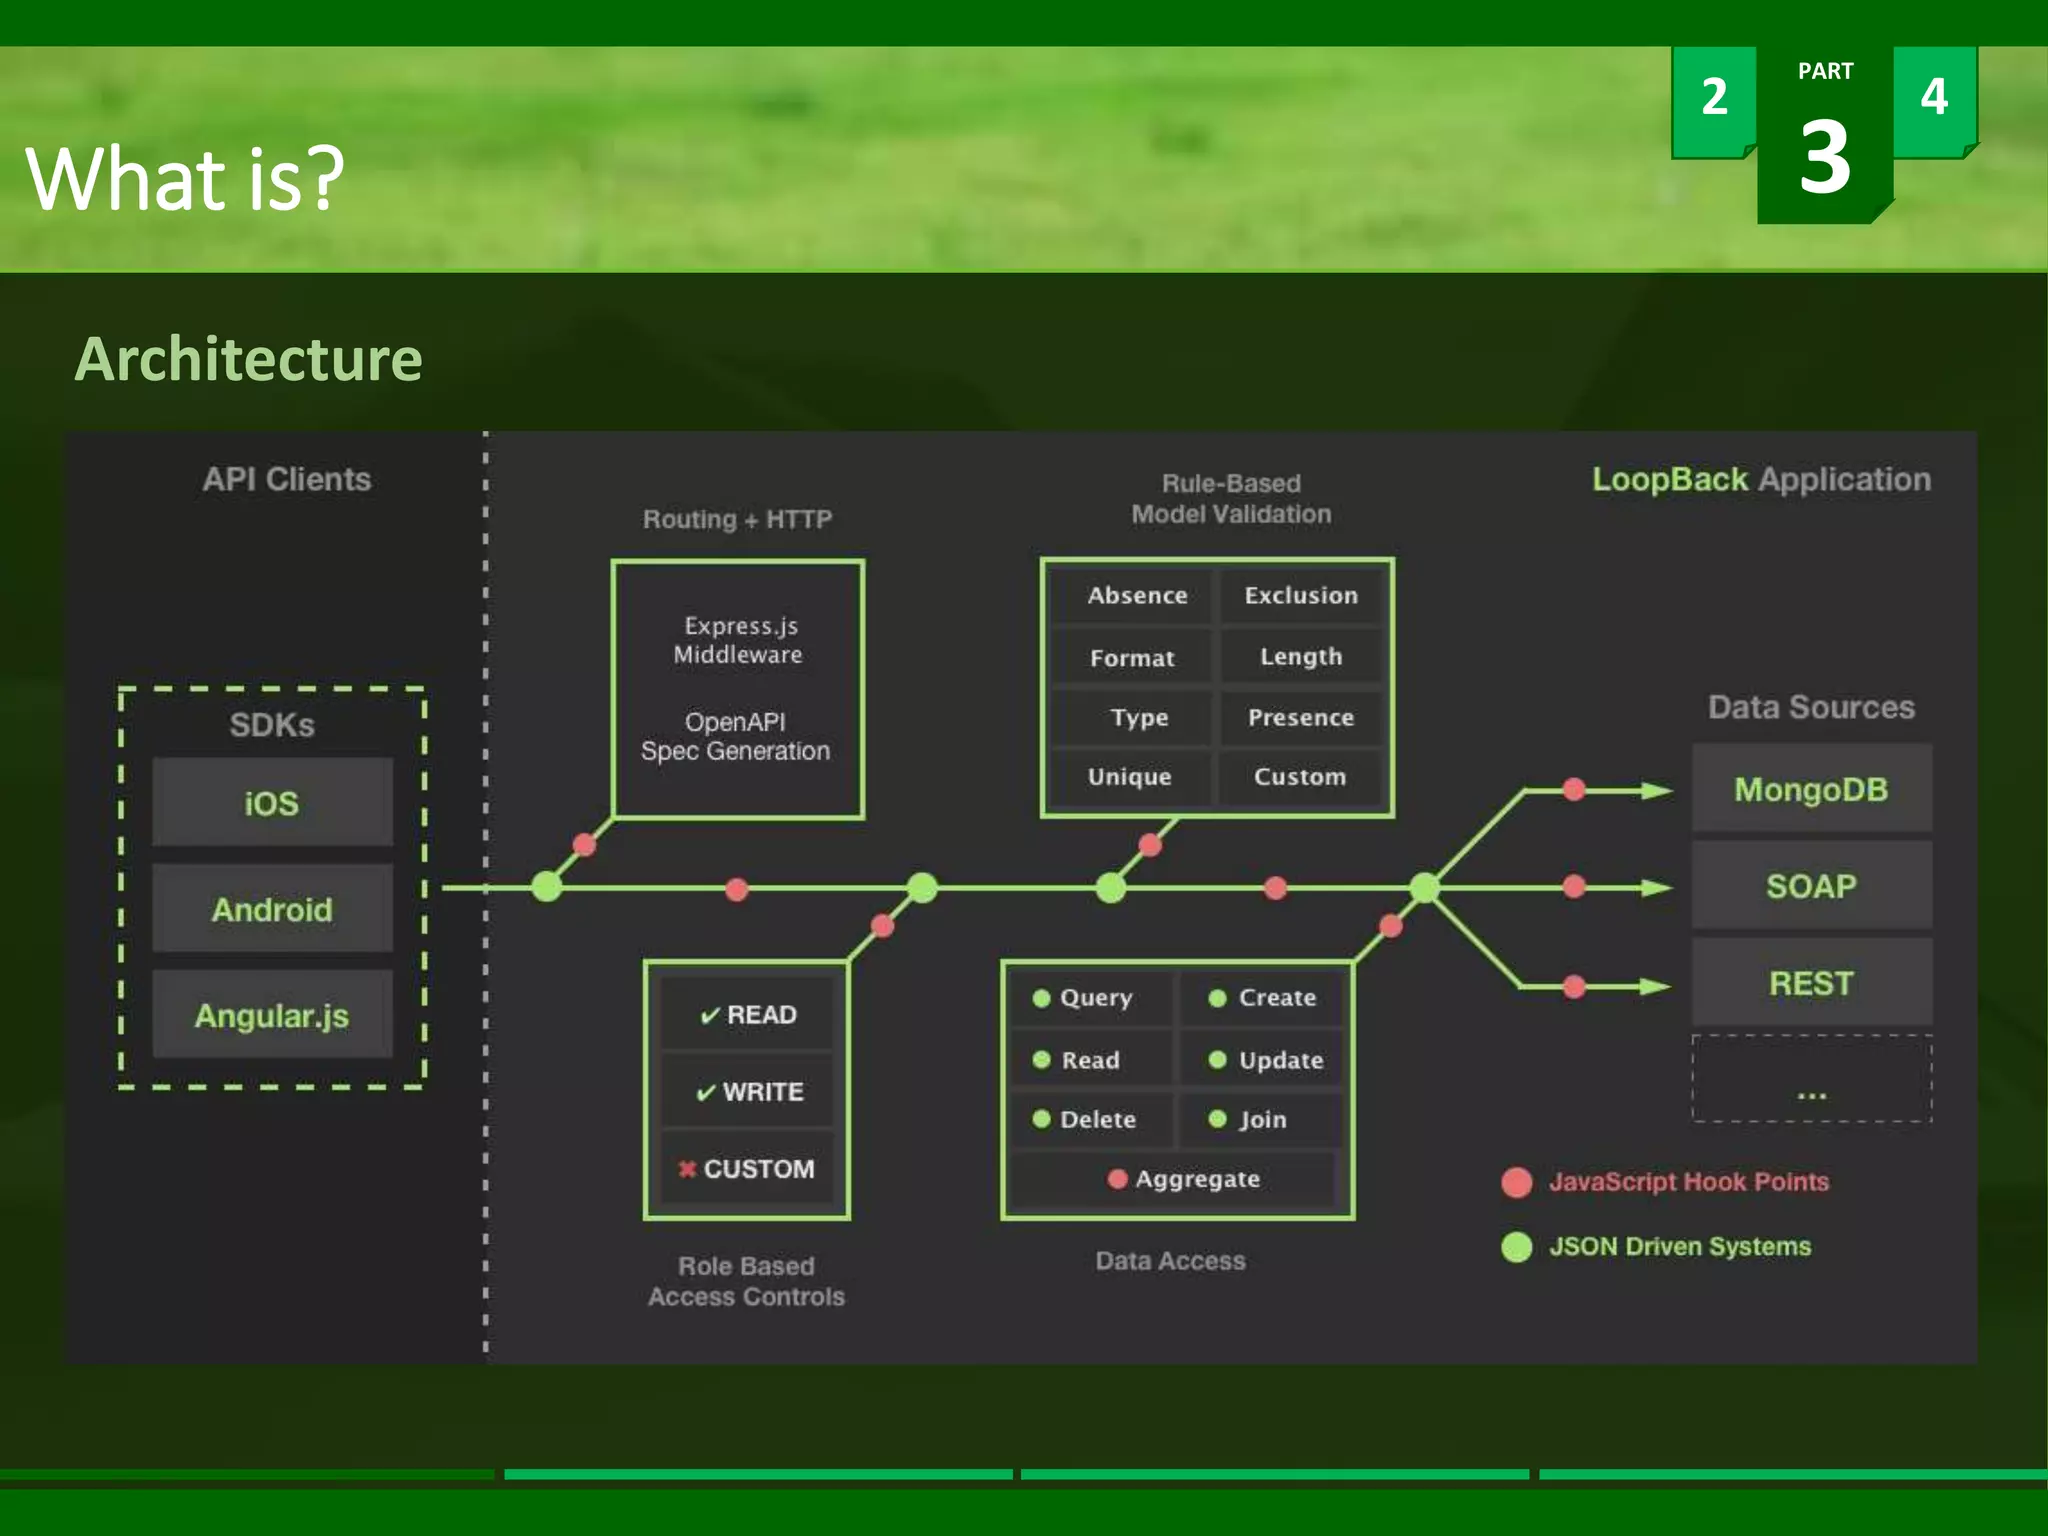
Task: Click the LoopBack Application title
Action: [x=1761, y=480]
